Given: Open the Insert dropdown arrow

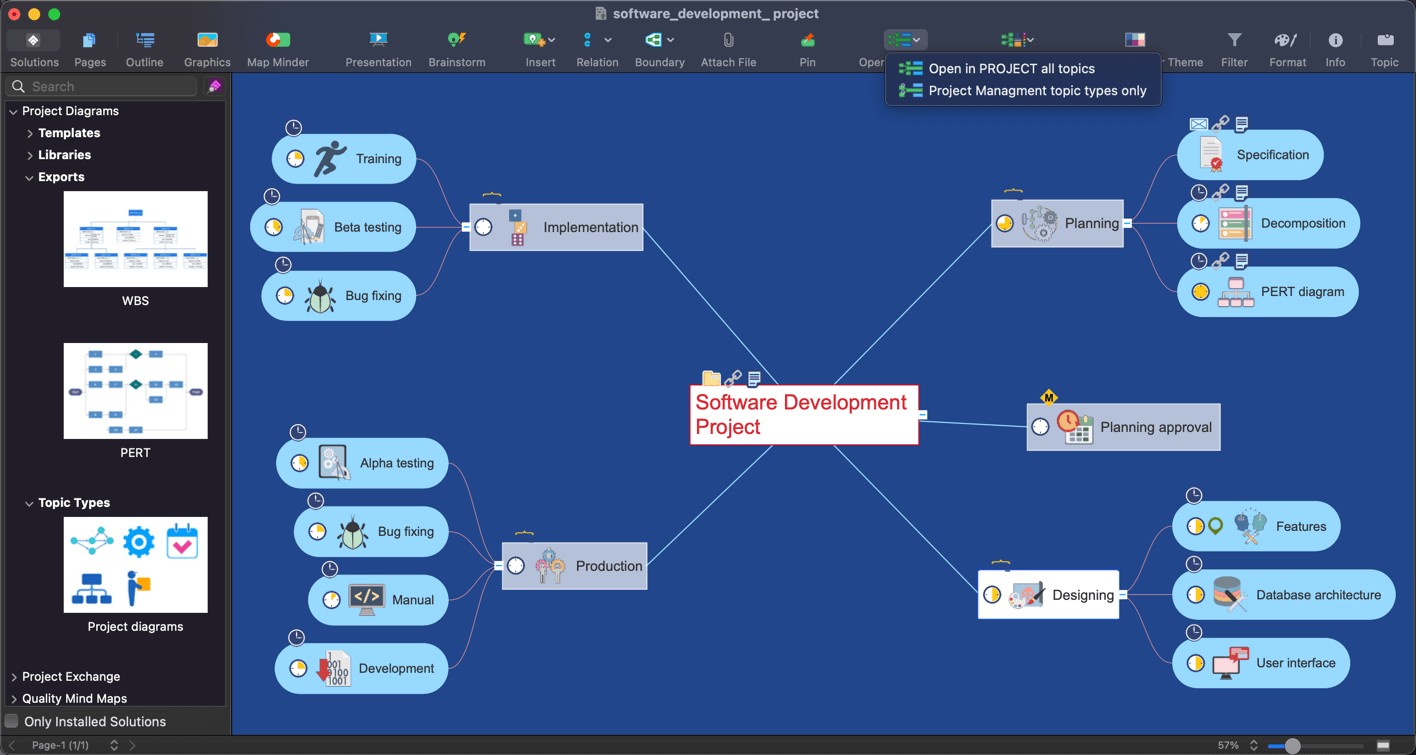Looking at the screenshot, I should 552,40.
